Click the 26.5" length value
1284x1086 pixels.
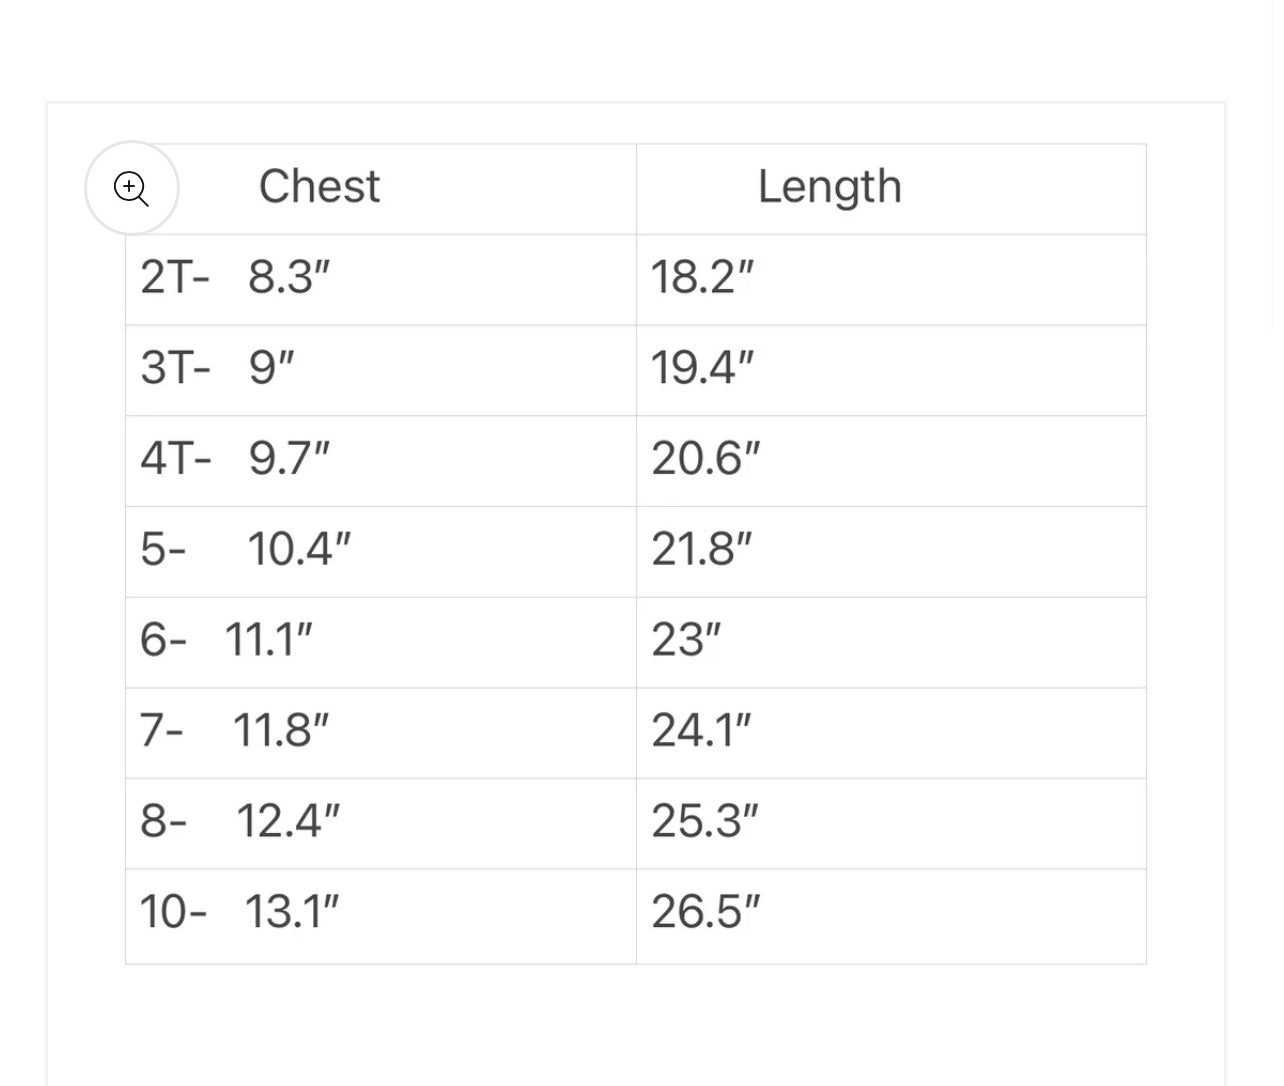[x=706, y=912]
